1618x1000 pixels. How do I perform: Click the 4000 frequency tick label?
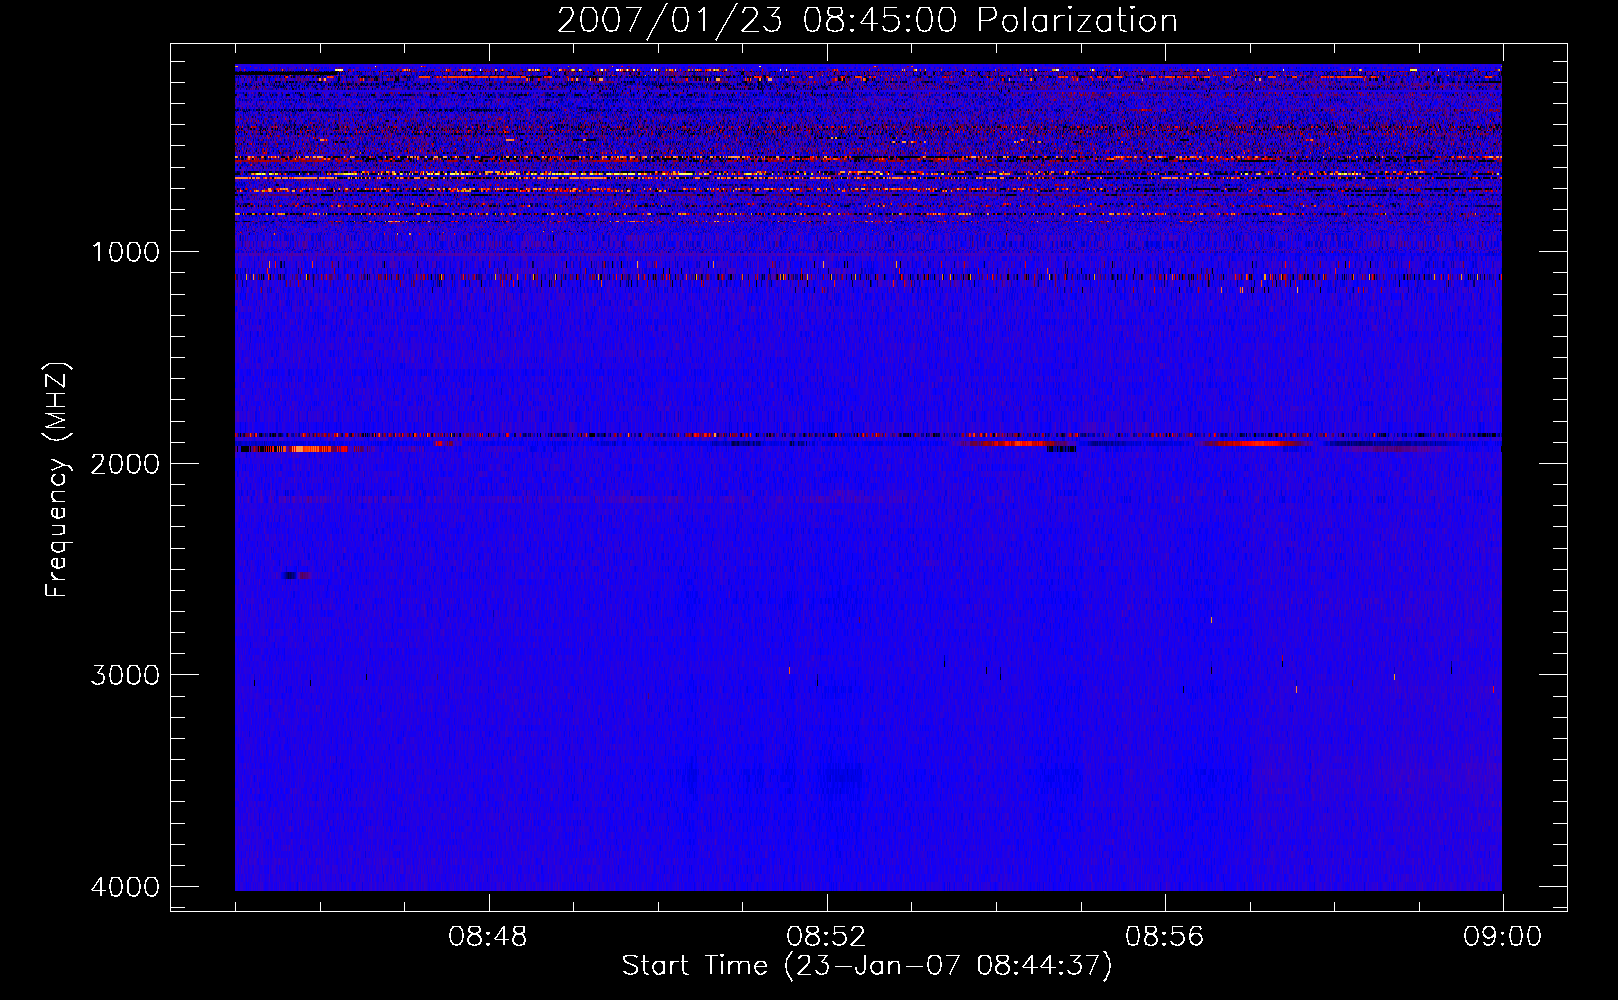125,887
